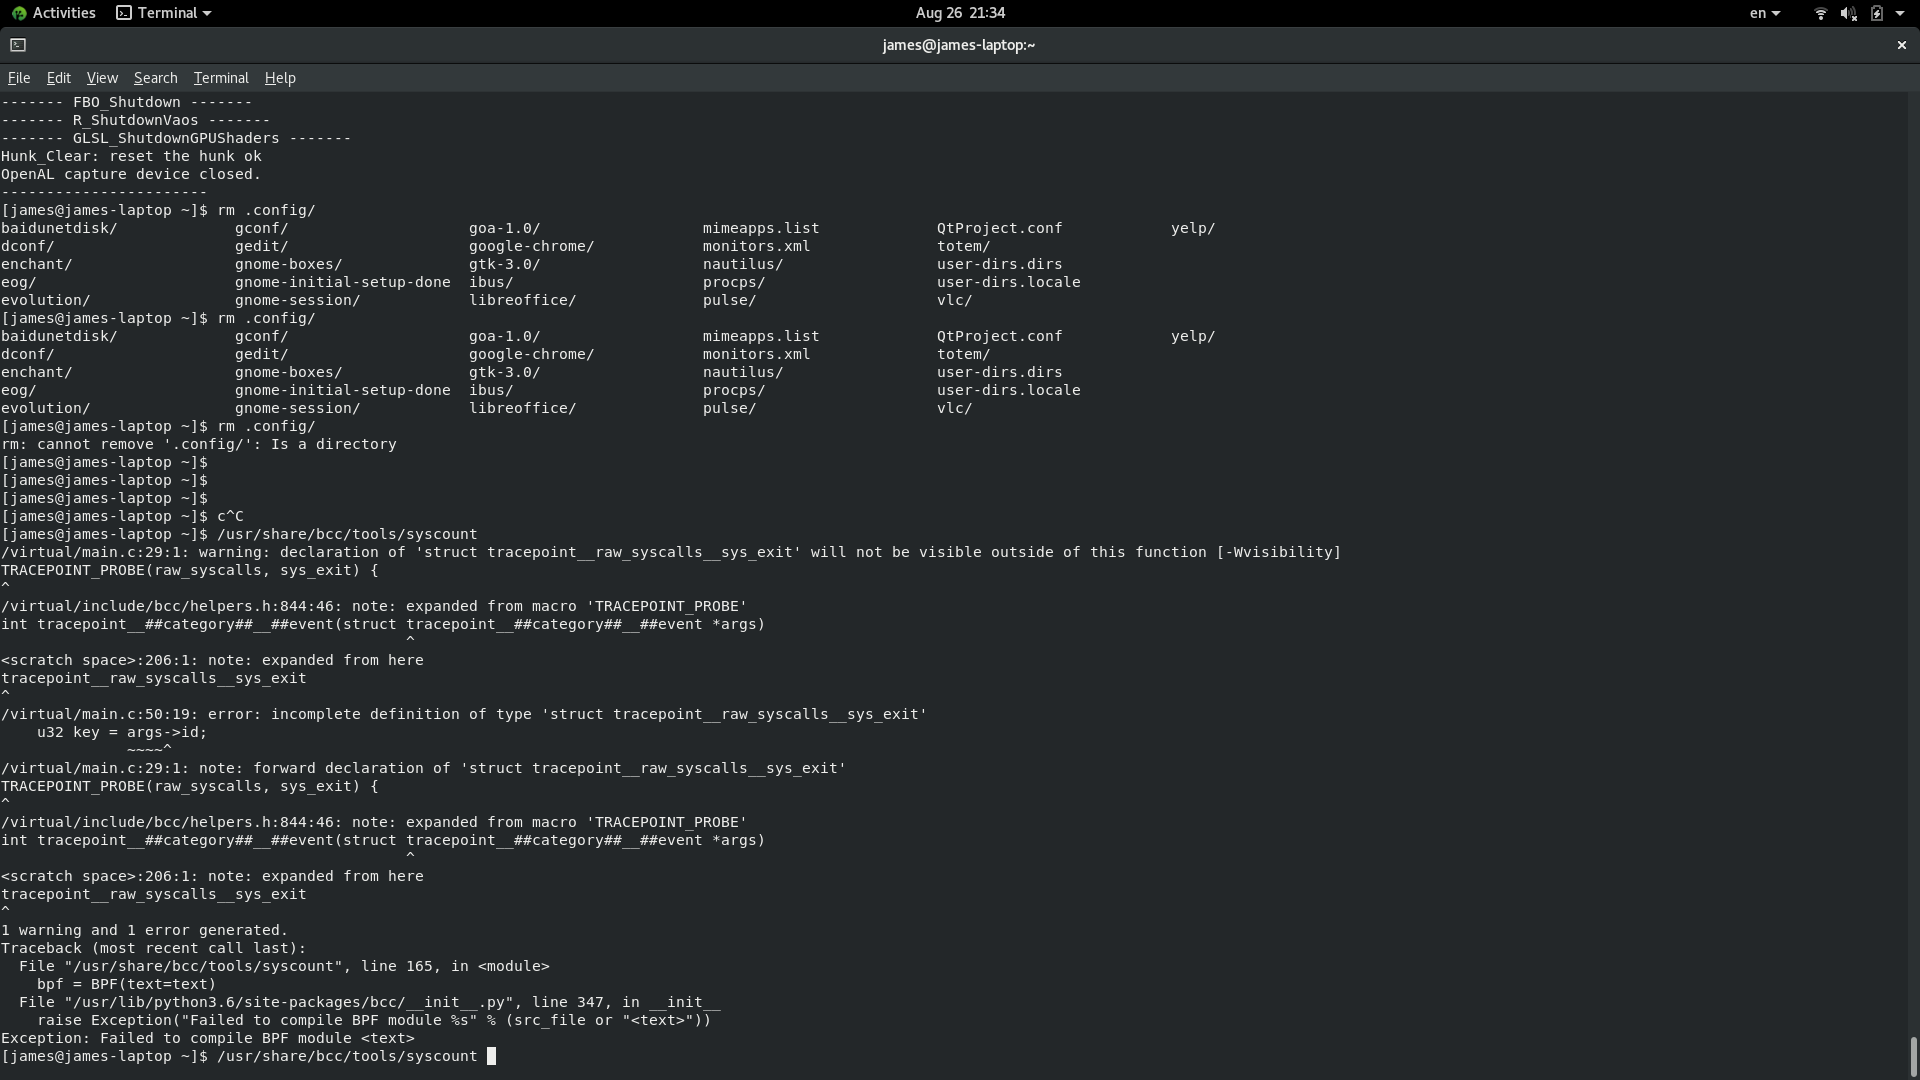Open the 'en' input language dropdown
This screenshot has height=1080, width=1920.
point(1764,13)
